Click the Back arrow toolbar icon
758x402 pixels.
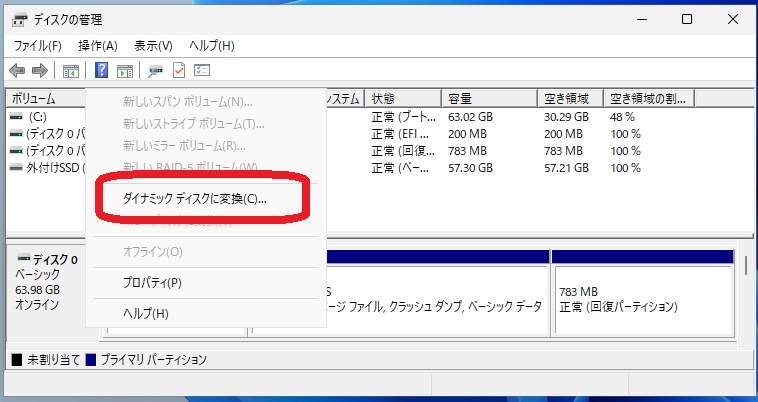17,71
